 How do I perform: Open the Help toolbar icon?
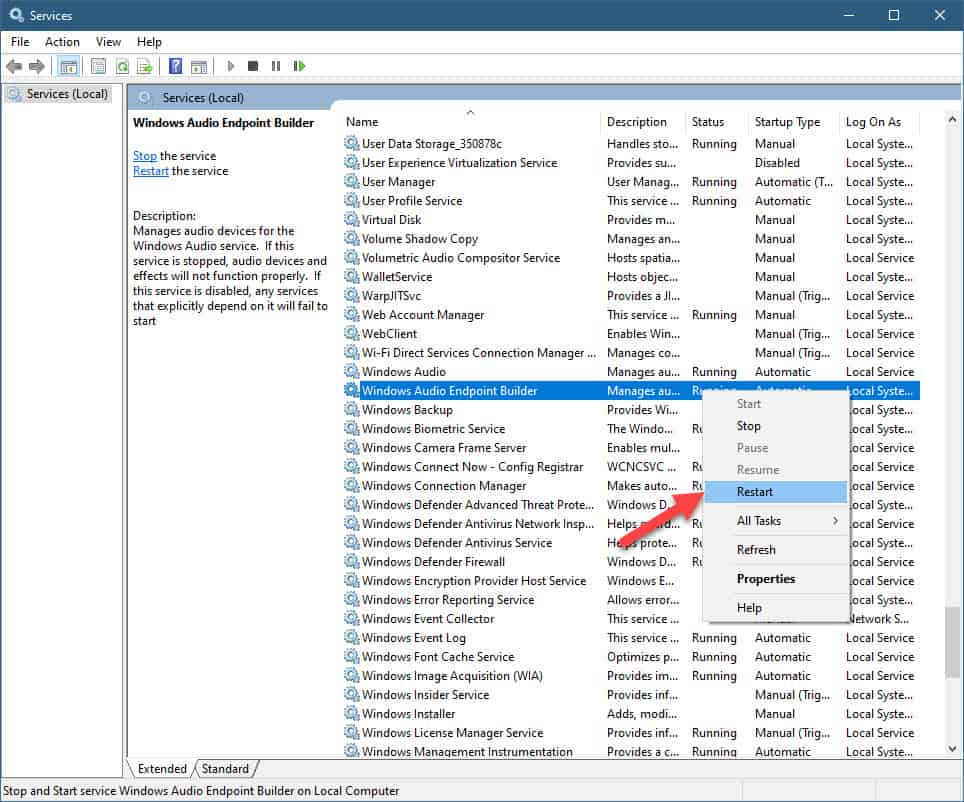tap(176, 66)
